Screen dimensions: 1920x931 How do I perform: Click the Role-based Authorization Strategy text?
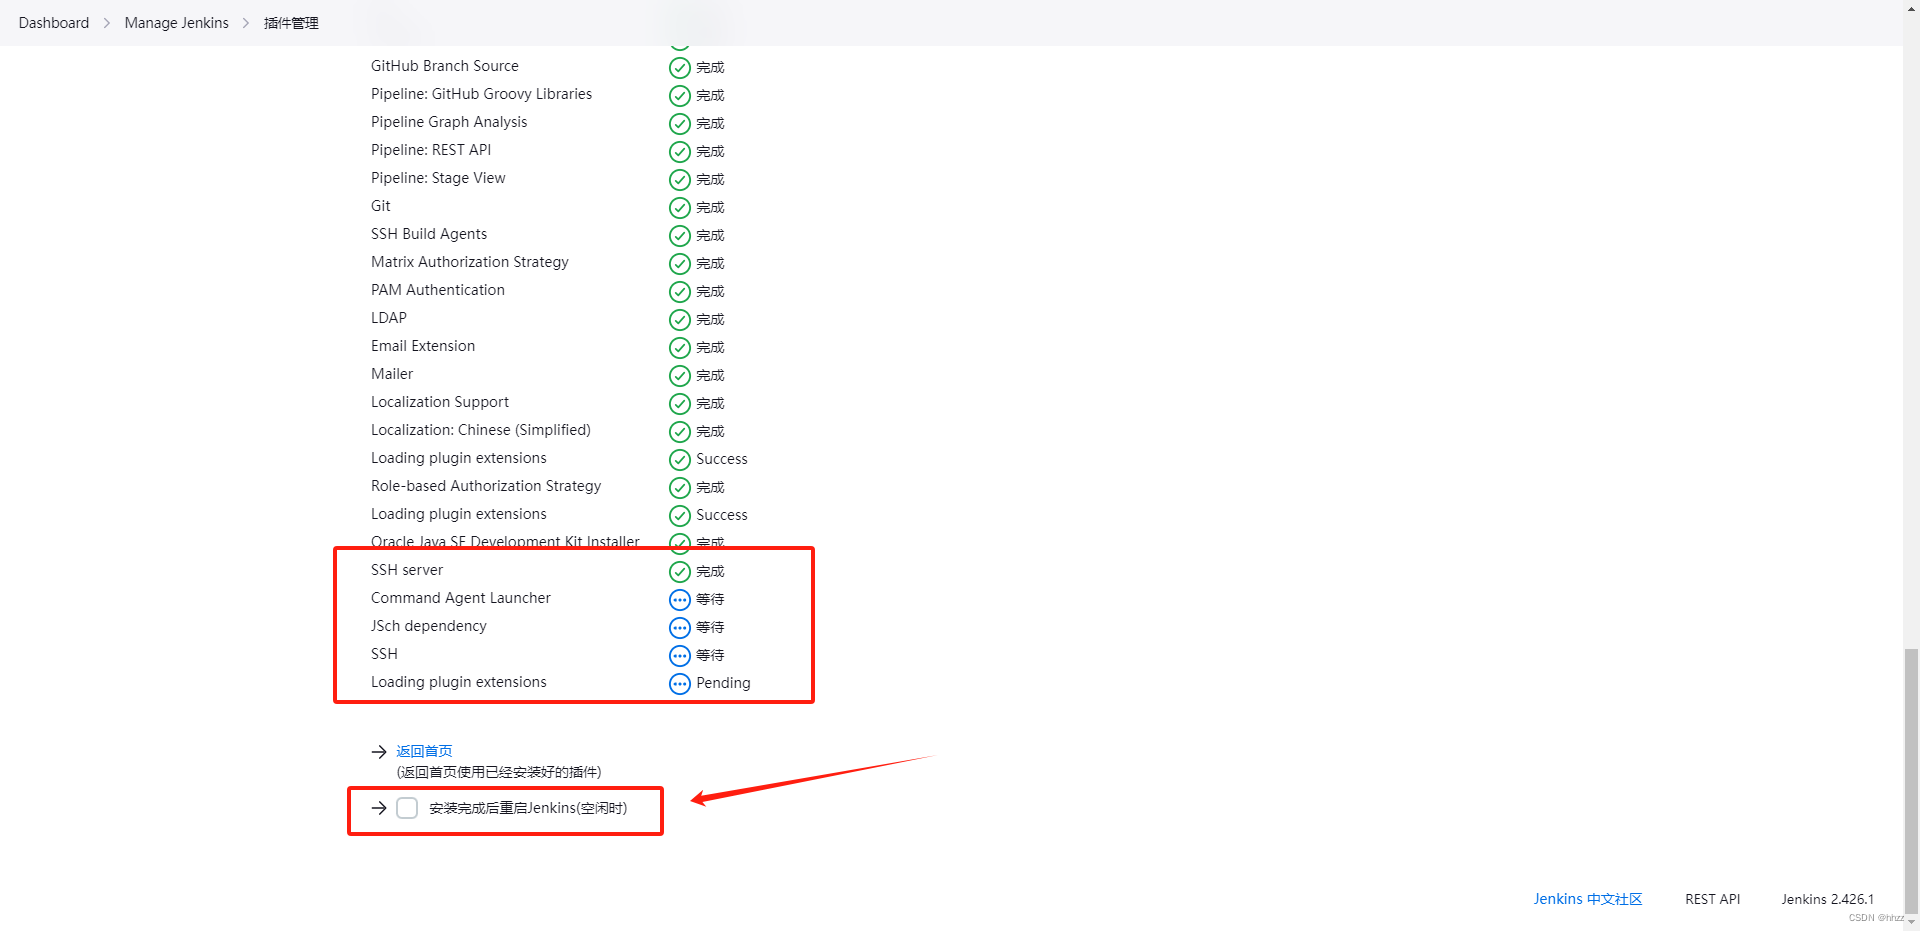[486, 486]
